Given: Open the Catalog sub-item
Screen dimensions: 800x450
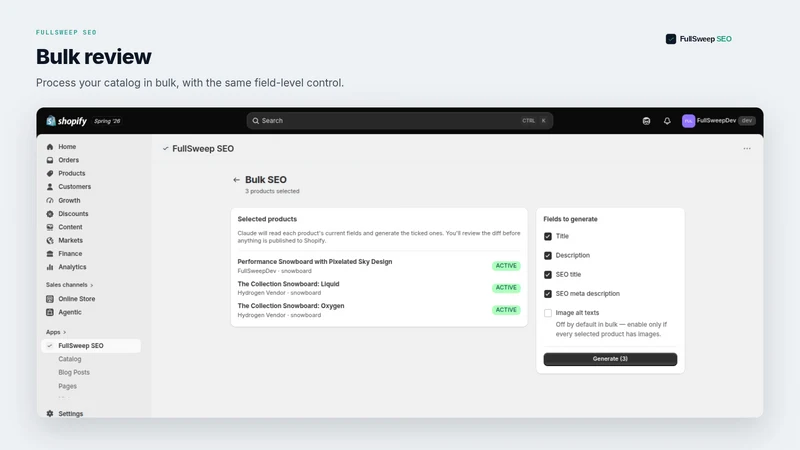Looking at the screenshot, I should coord(70,359).
